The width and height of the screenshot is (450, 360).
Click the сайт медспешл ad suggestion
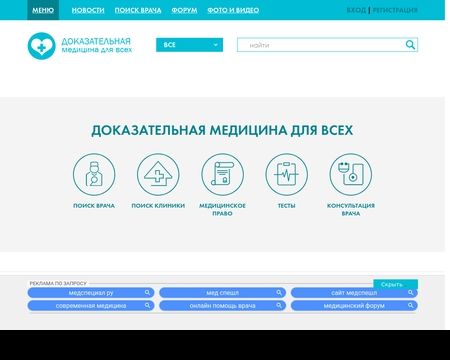[354, 293]
